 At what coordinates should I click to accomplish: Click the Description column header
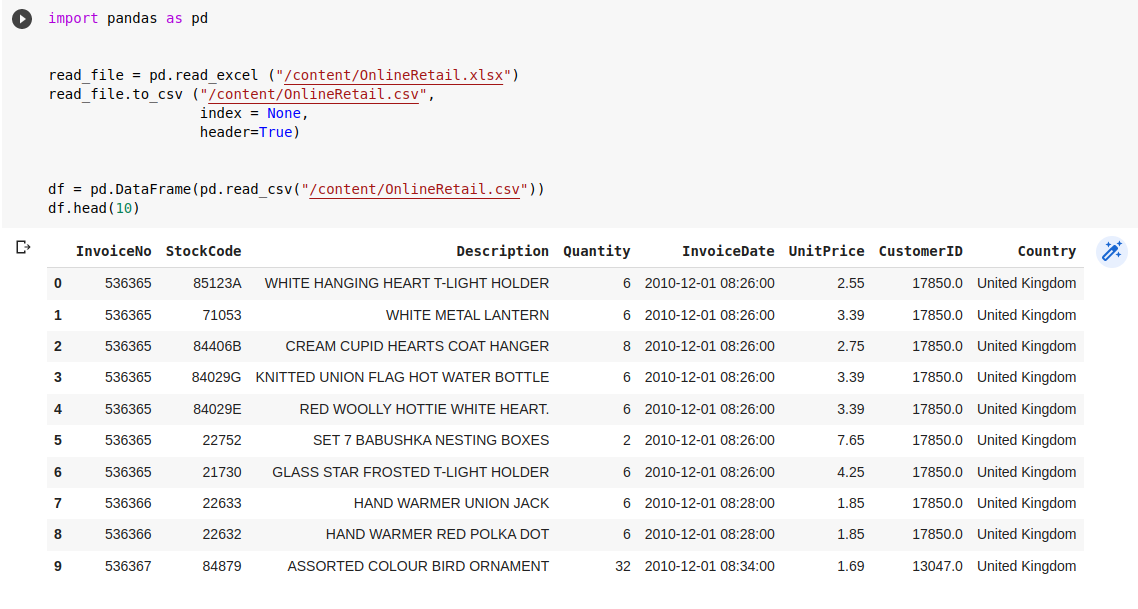click(502, 252)
